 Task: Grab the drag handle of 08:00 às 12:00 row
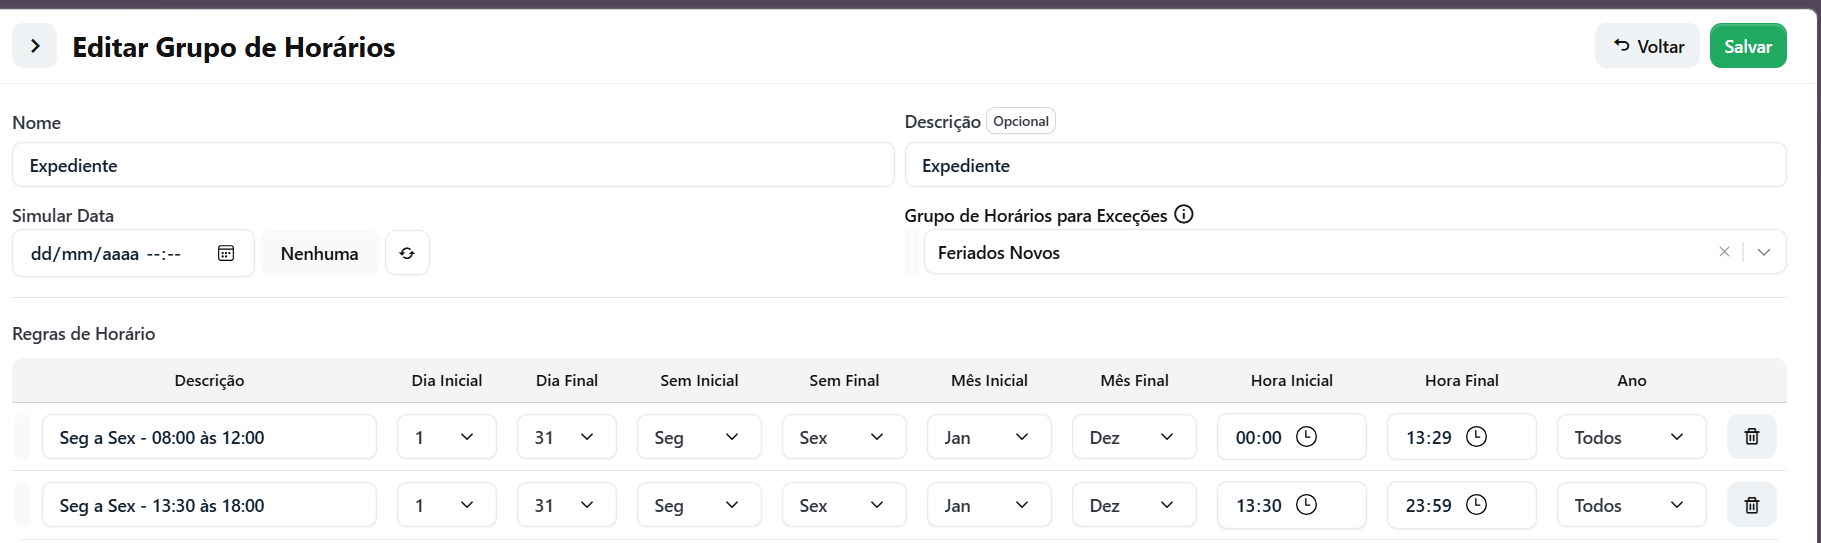pyautogui.click(x=22, y=437)
